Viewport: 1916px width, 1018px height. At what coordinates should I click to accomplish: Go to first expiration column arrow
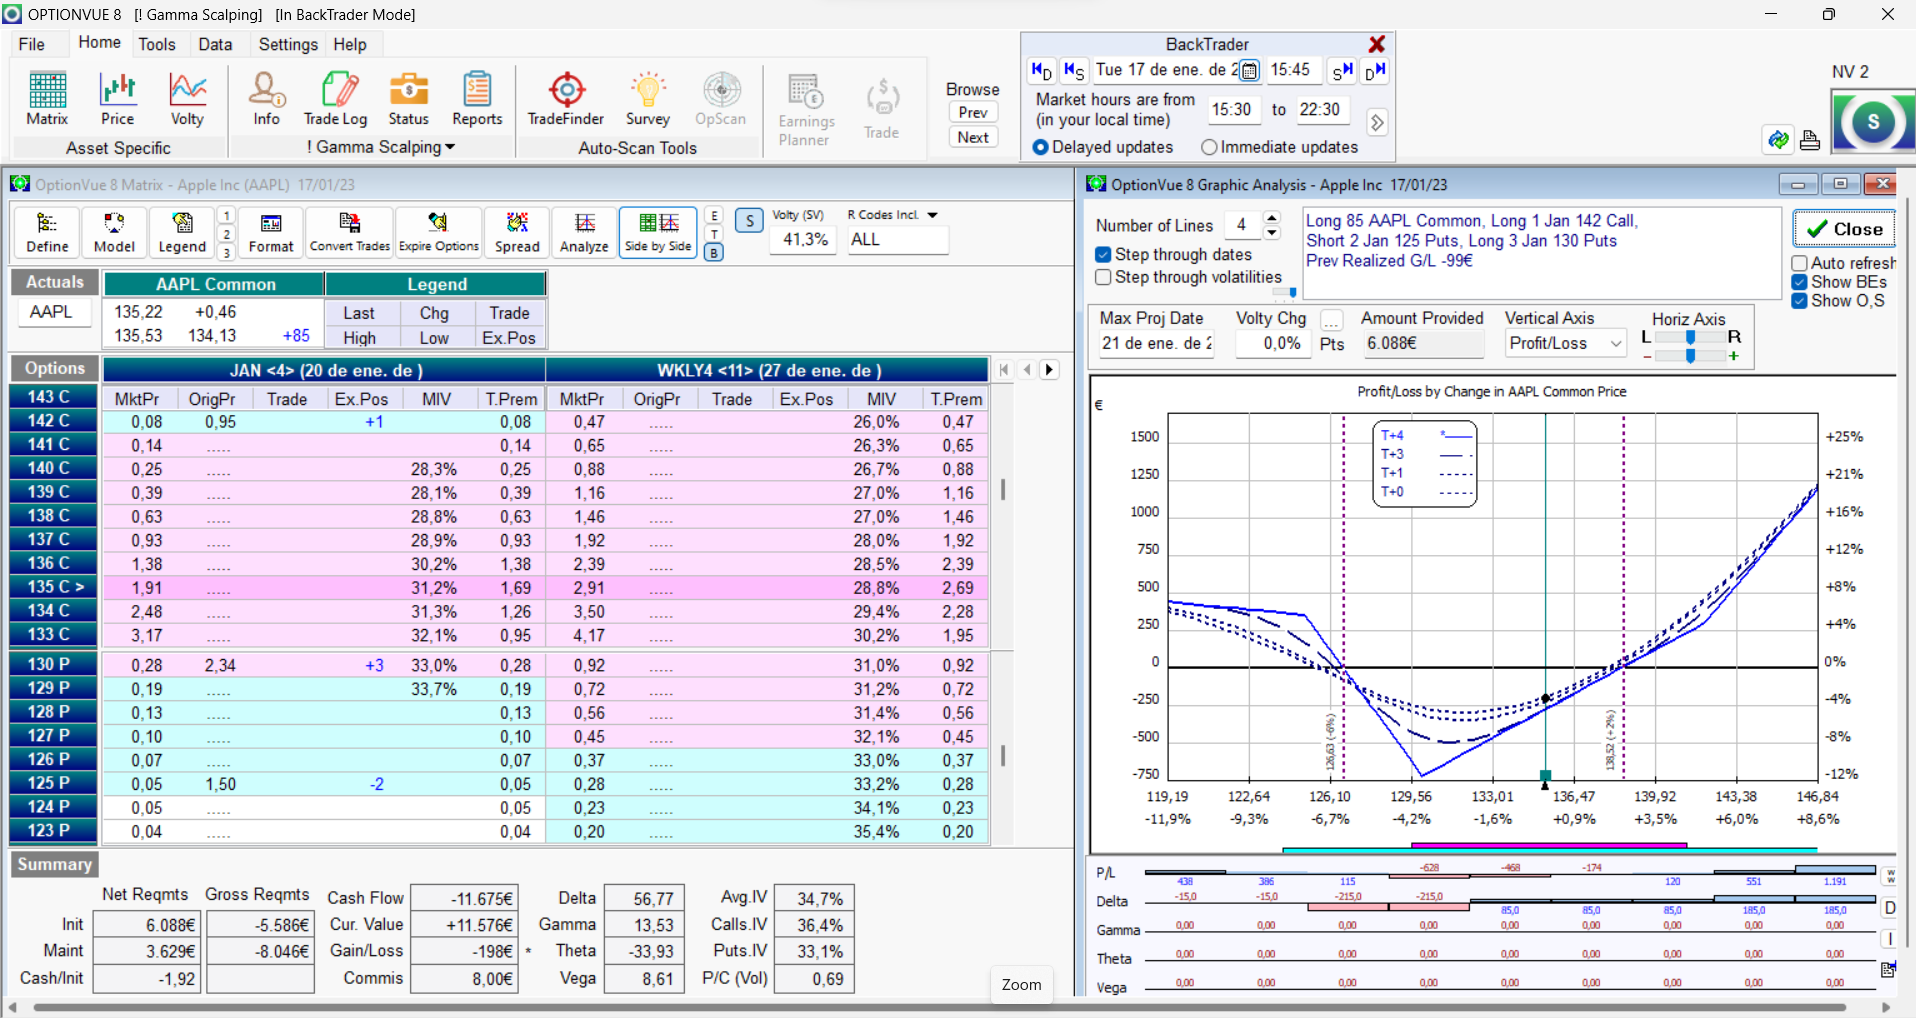pos(1004,370)
